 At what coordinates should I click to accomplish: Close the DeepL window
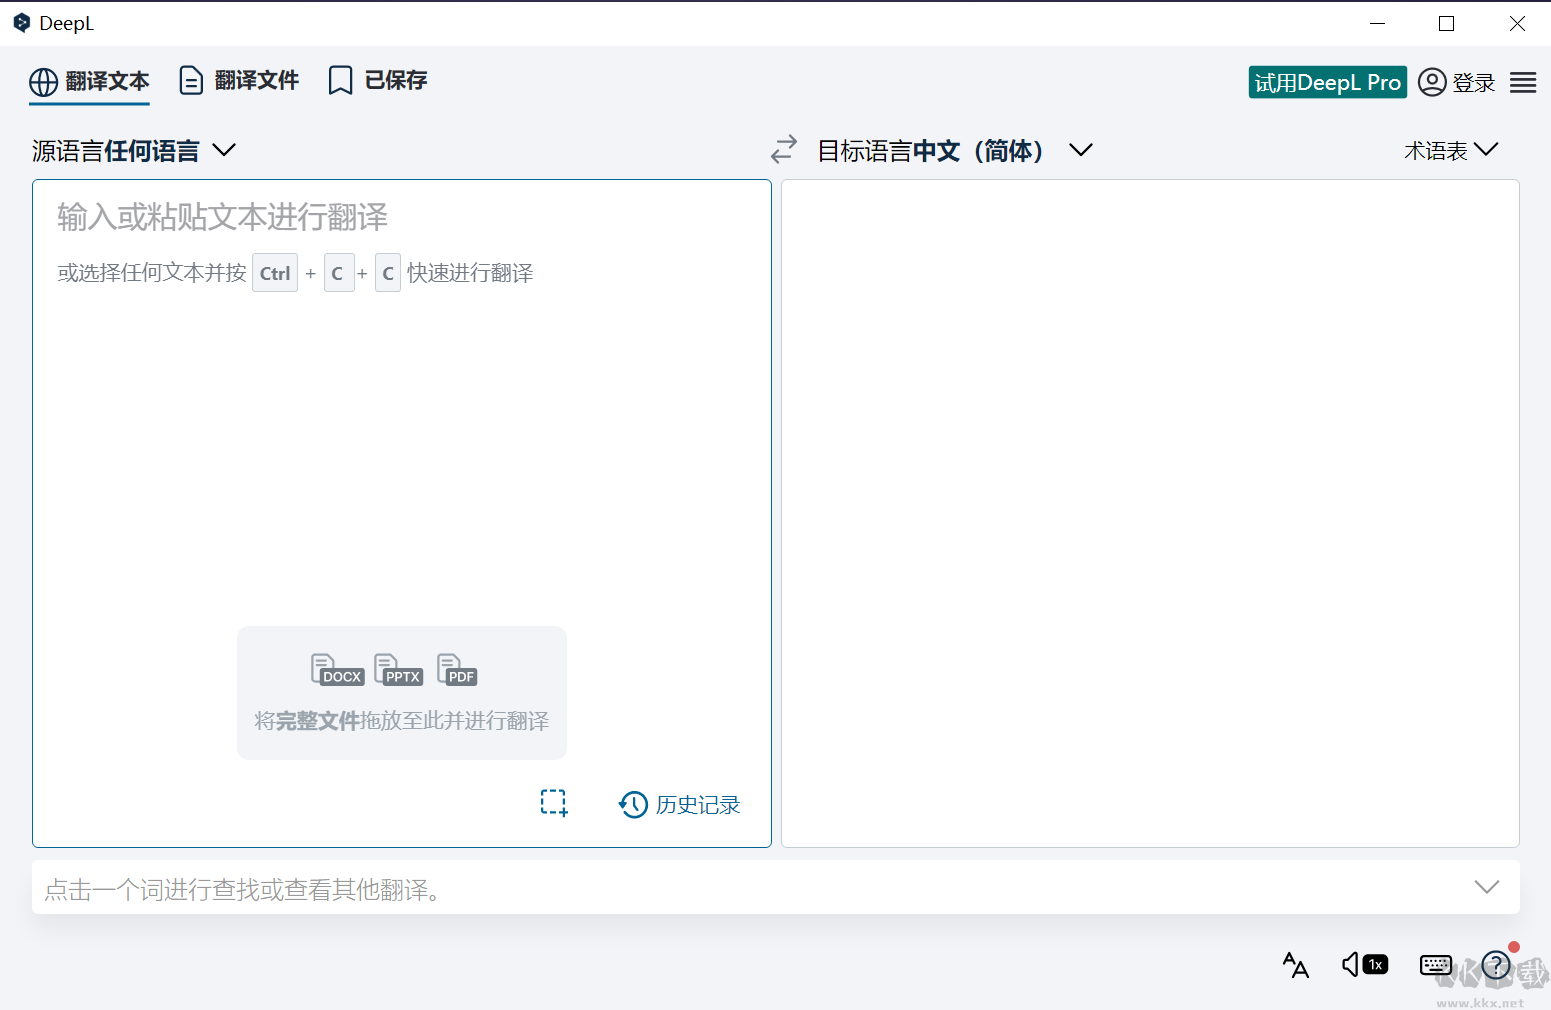tap(1517, 23)
